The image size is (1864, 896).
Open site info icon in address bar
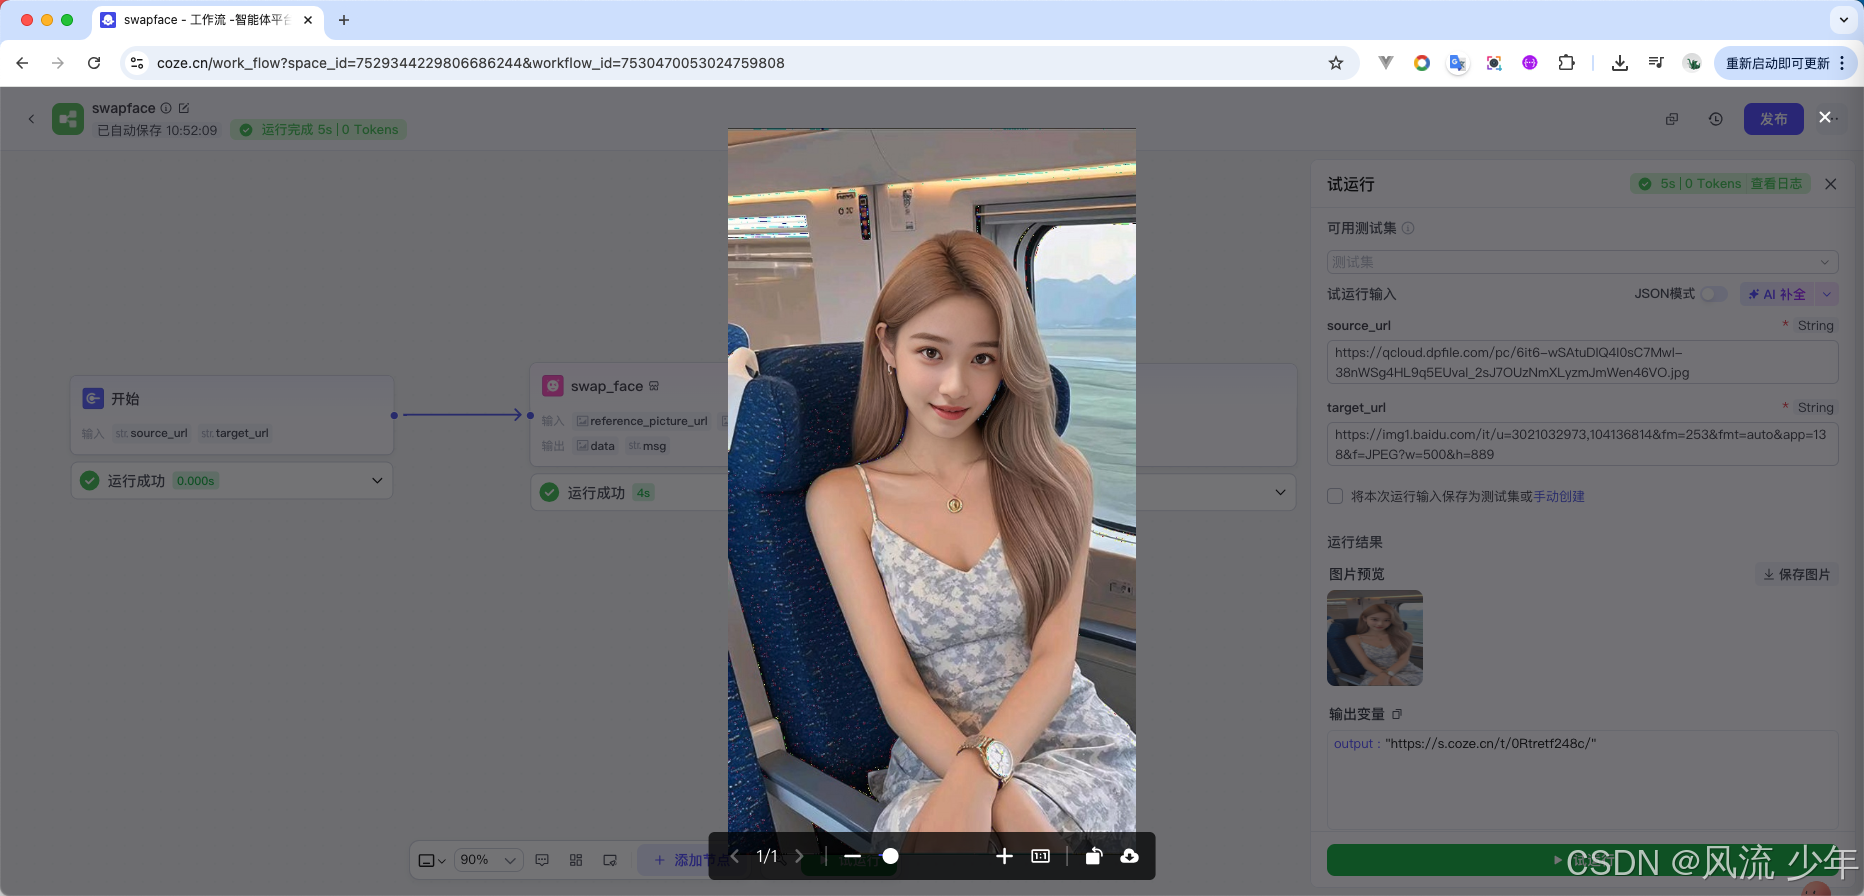pyautogui.click(x=137, y=63)
